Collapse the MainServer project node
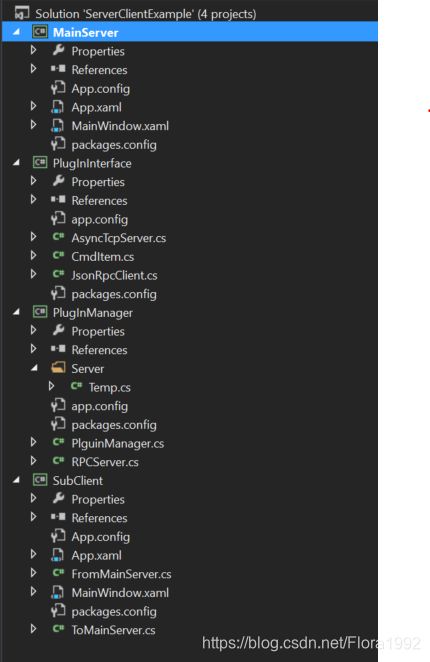Image resolution: width=430 pixels, height=662 pixels. tap(16, 32)
